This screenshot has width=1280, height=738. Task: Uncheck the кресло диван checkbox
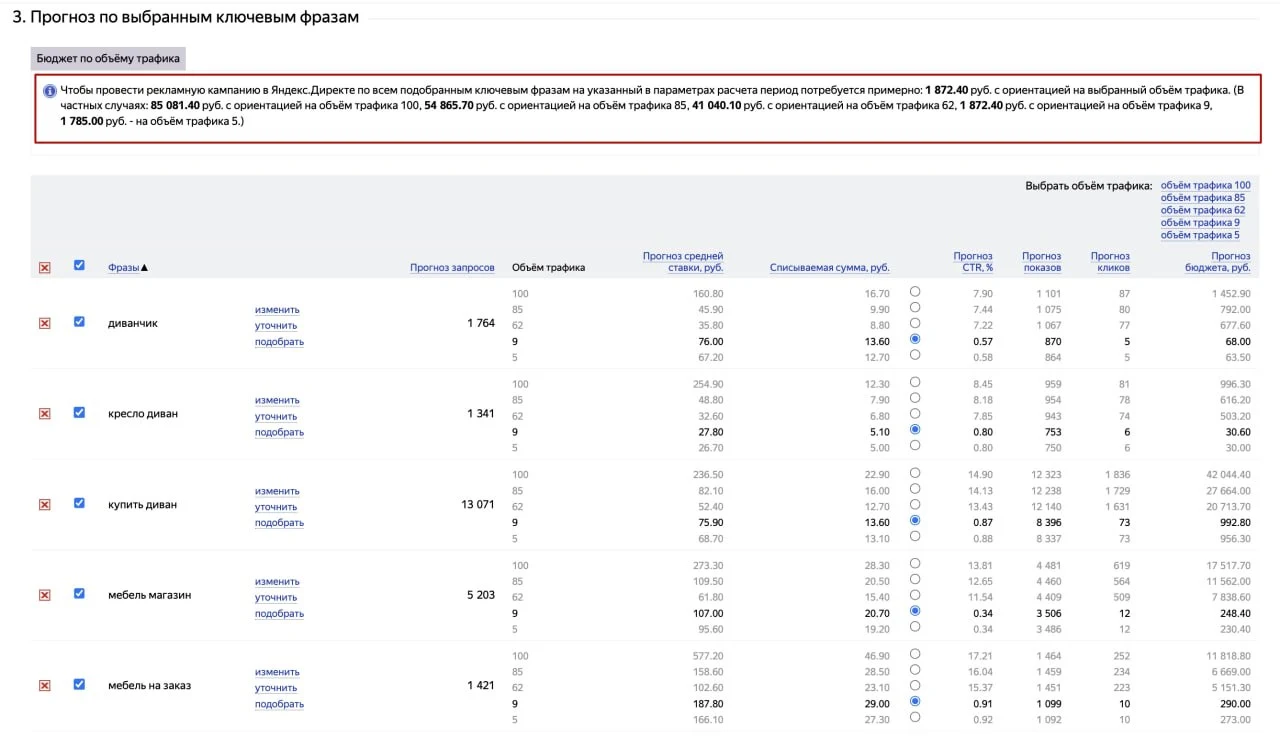point(79,413)
